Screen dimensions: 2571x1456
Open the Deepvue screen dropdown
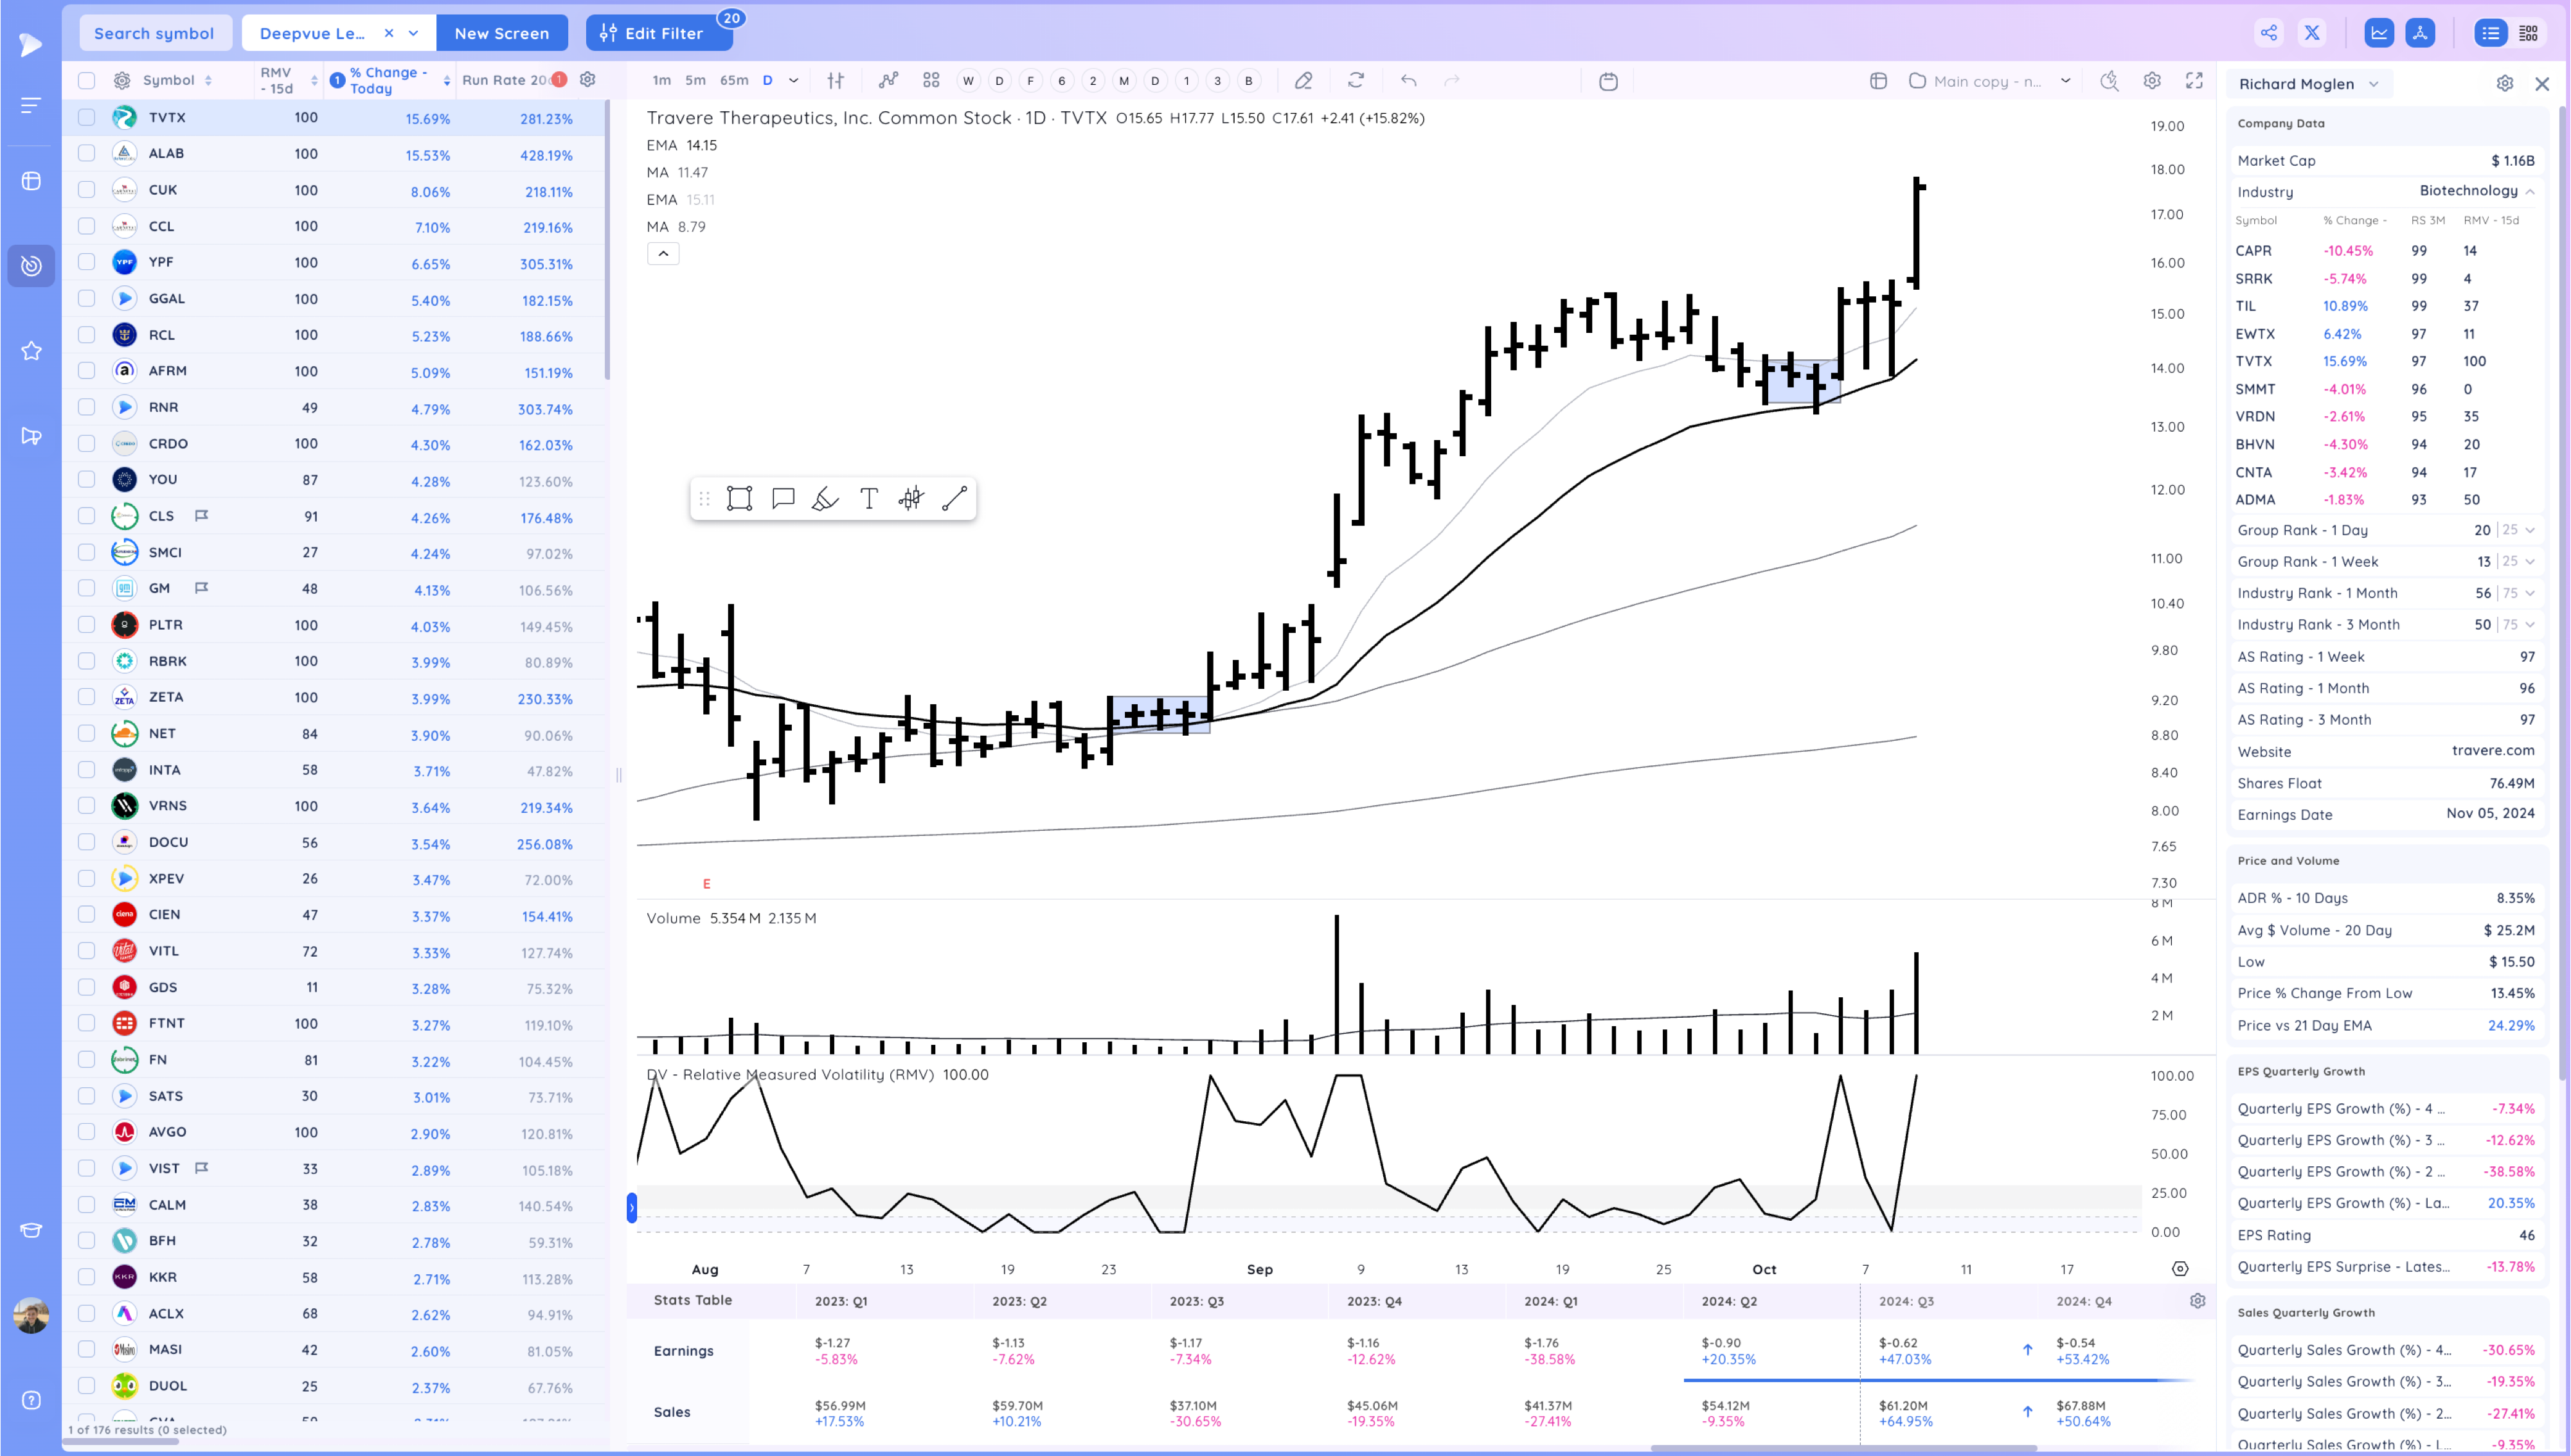[414, 33]
